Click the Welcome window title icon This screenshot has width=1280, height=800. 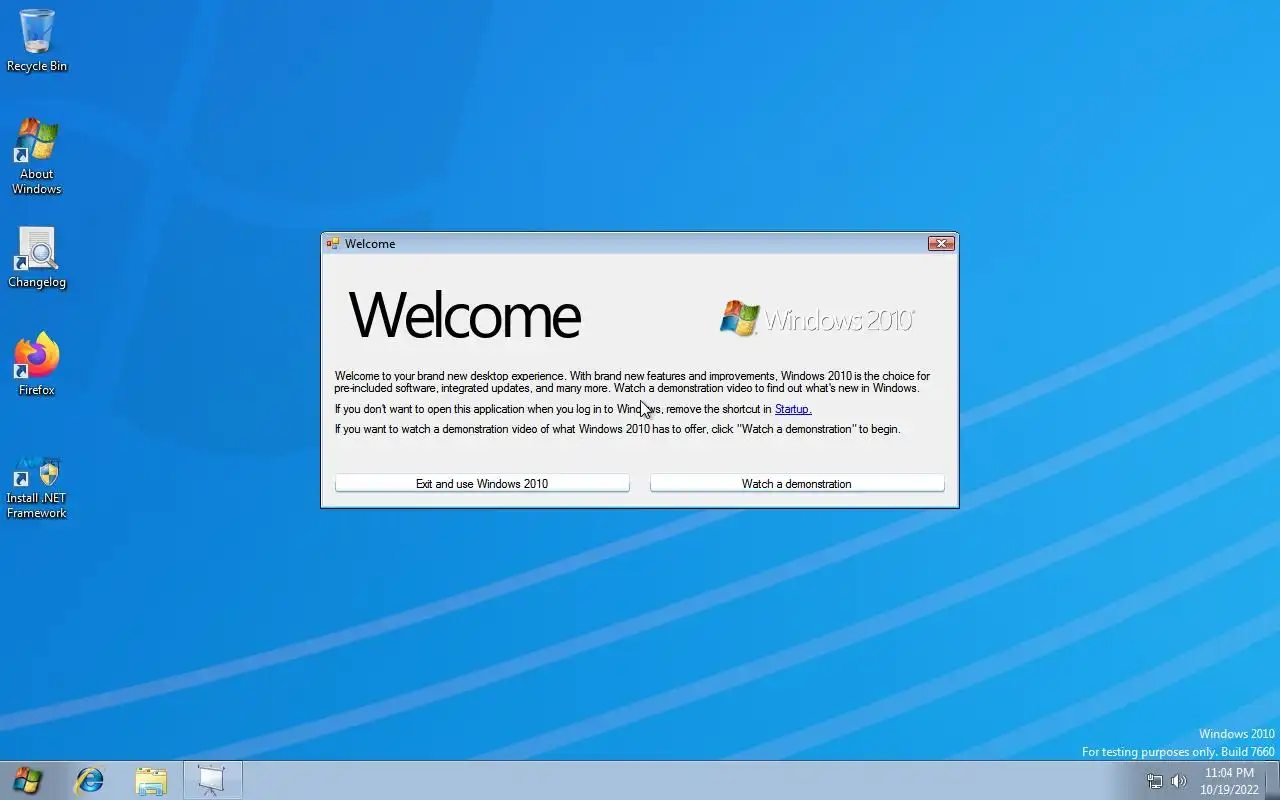333,243
